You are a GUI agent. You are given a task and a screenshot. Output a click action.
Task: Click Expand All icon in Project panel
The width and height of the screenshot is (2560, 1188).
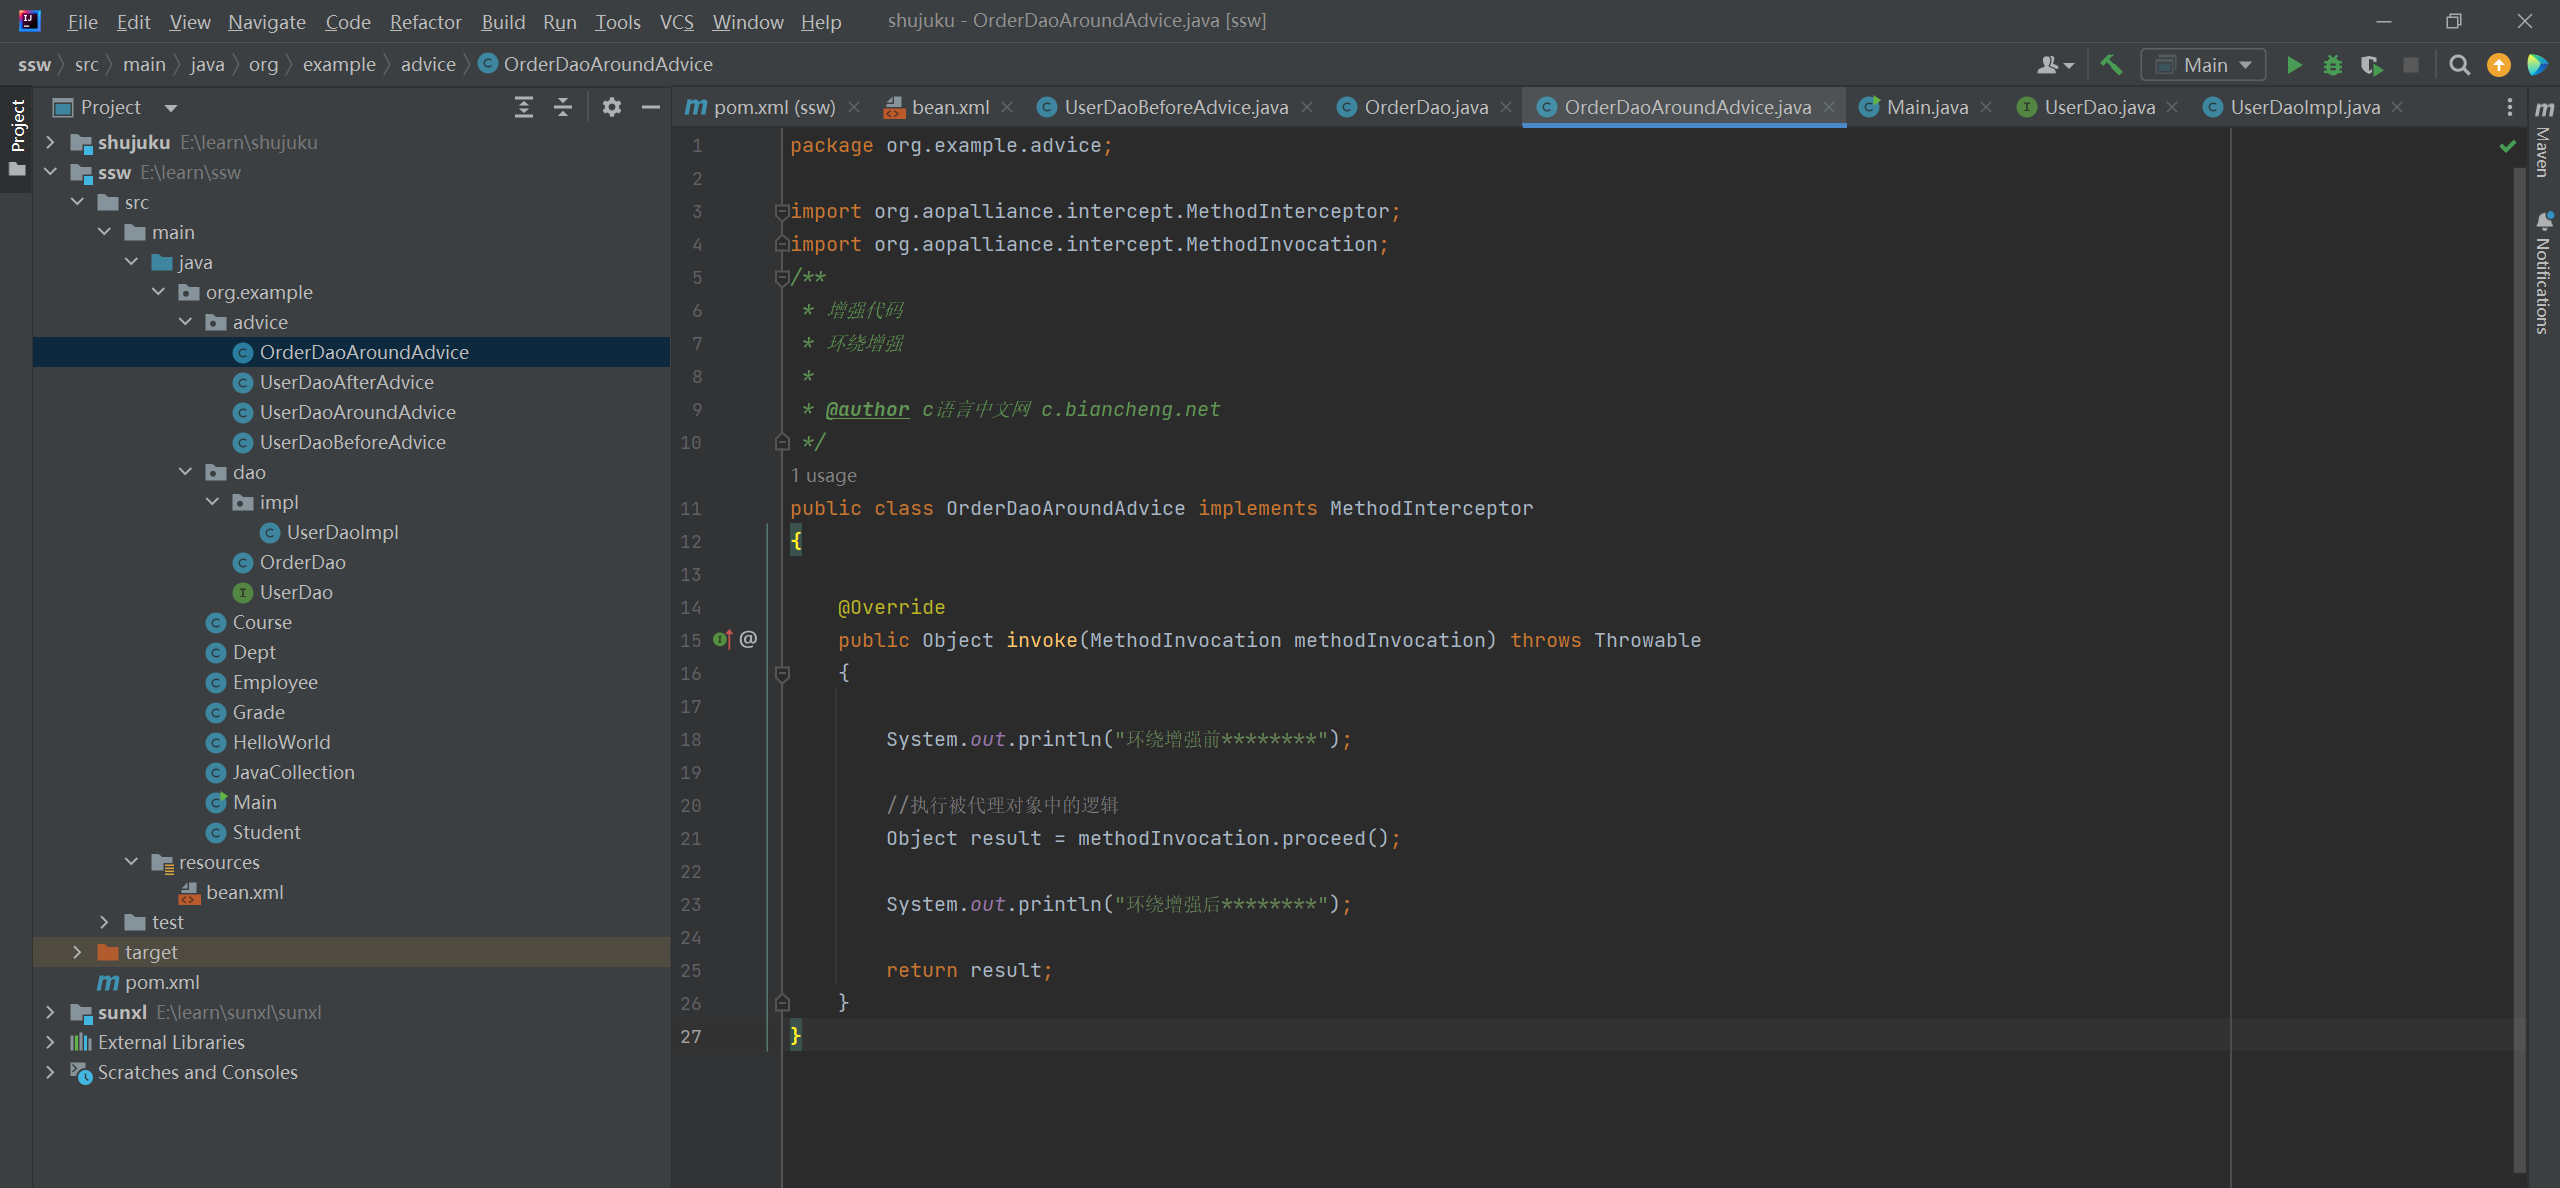coord(524,107)
